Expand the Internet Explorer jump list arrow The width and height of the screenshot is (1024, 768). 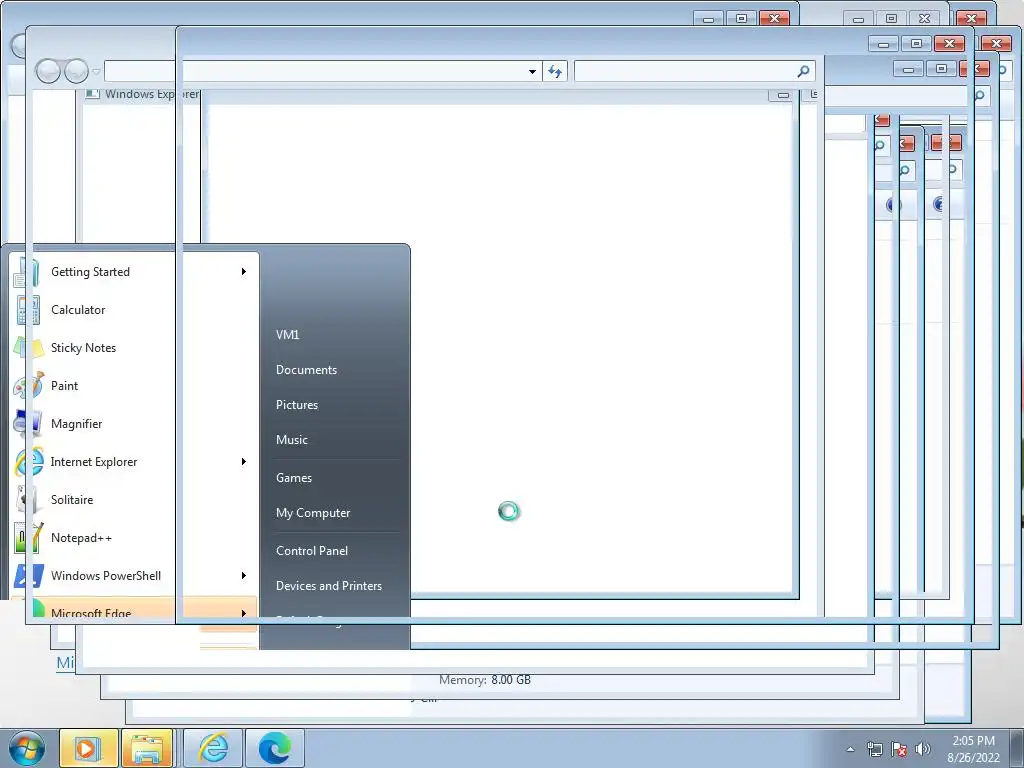(x=244, y=462)
